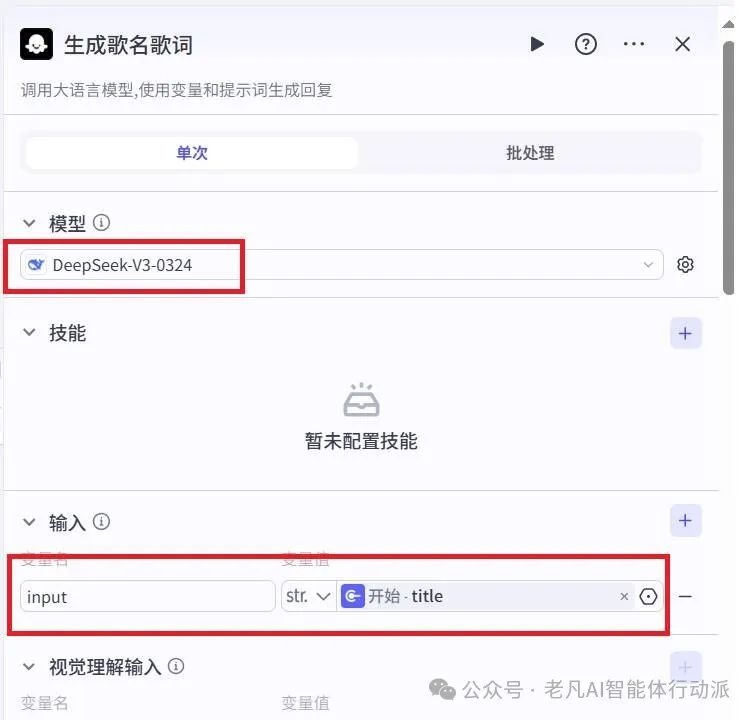
Task: Open the three-dot more options menu
Action: coord(633,44)
